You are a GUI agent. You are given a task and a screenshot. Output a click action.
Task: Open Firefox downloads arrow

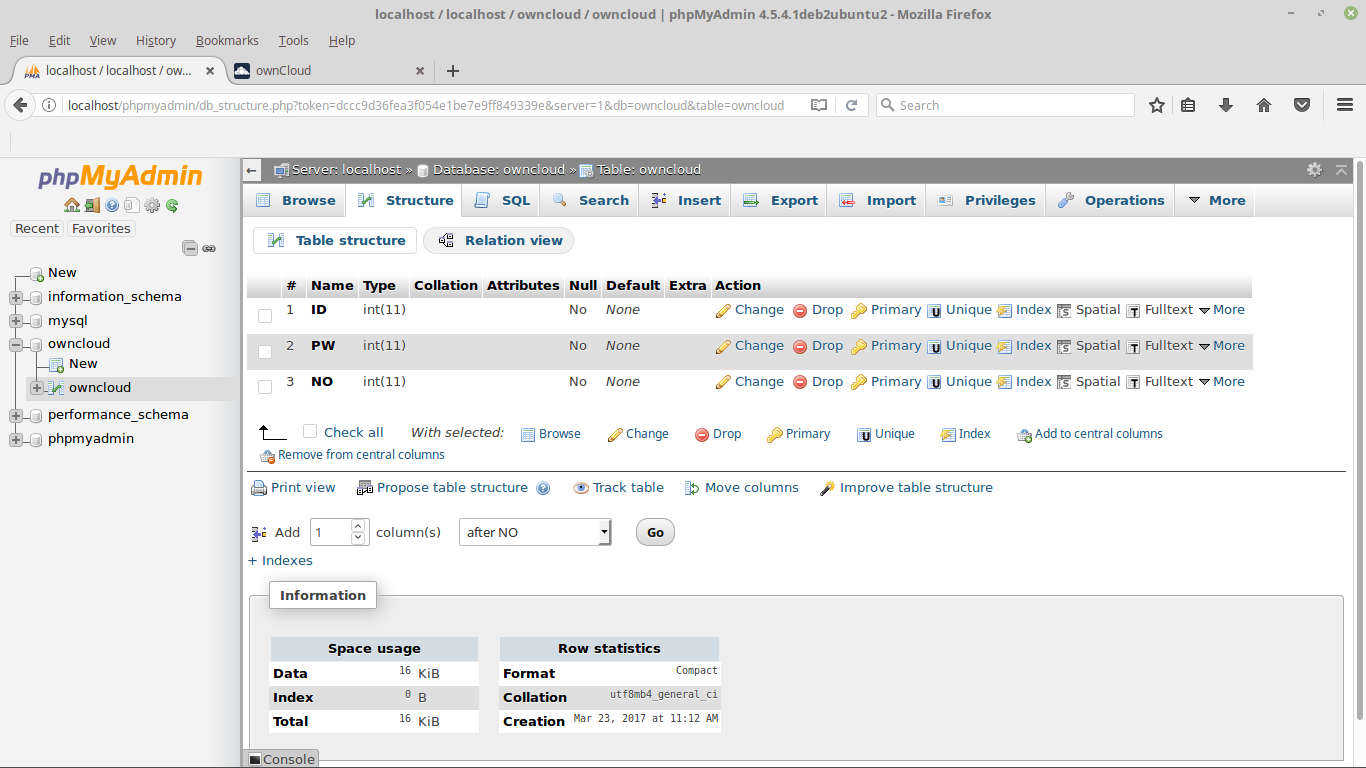1226,105
